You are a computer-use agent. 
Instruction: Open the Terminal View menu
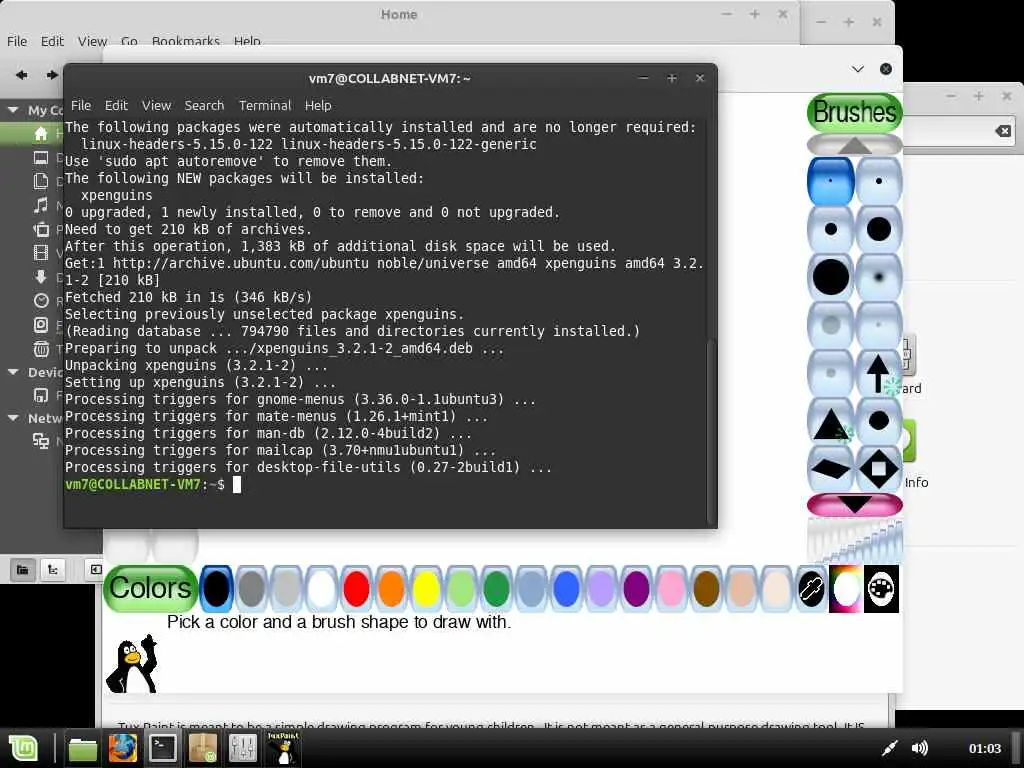(157, 105)
